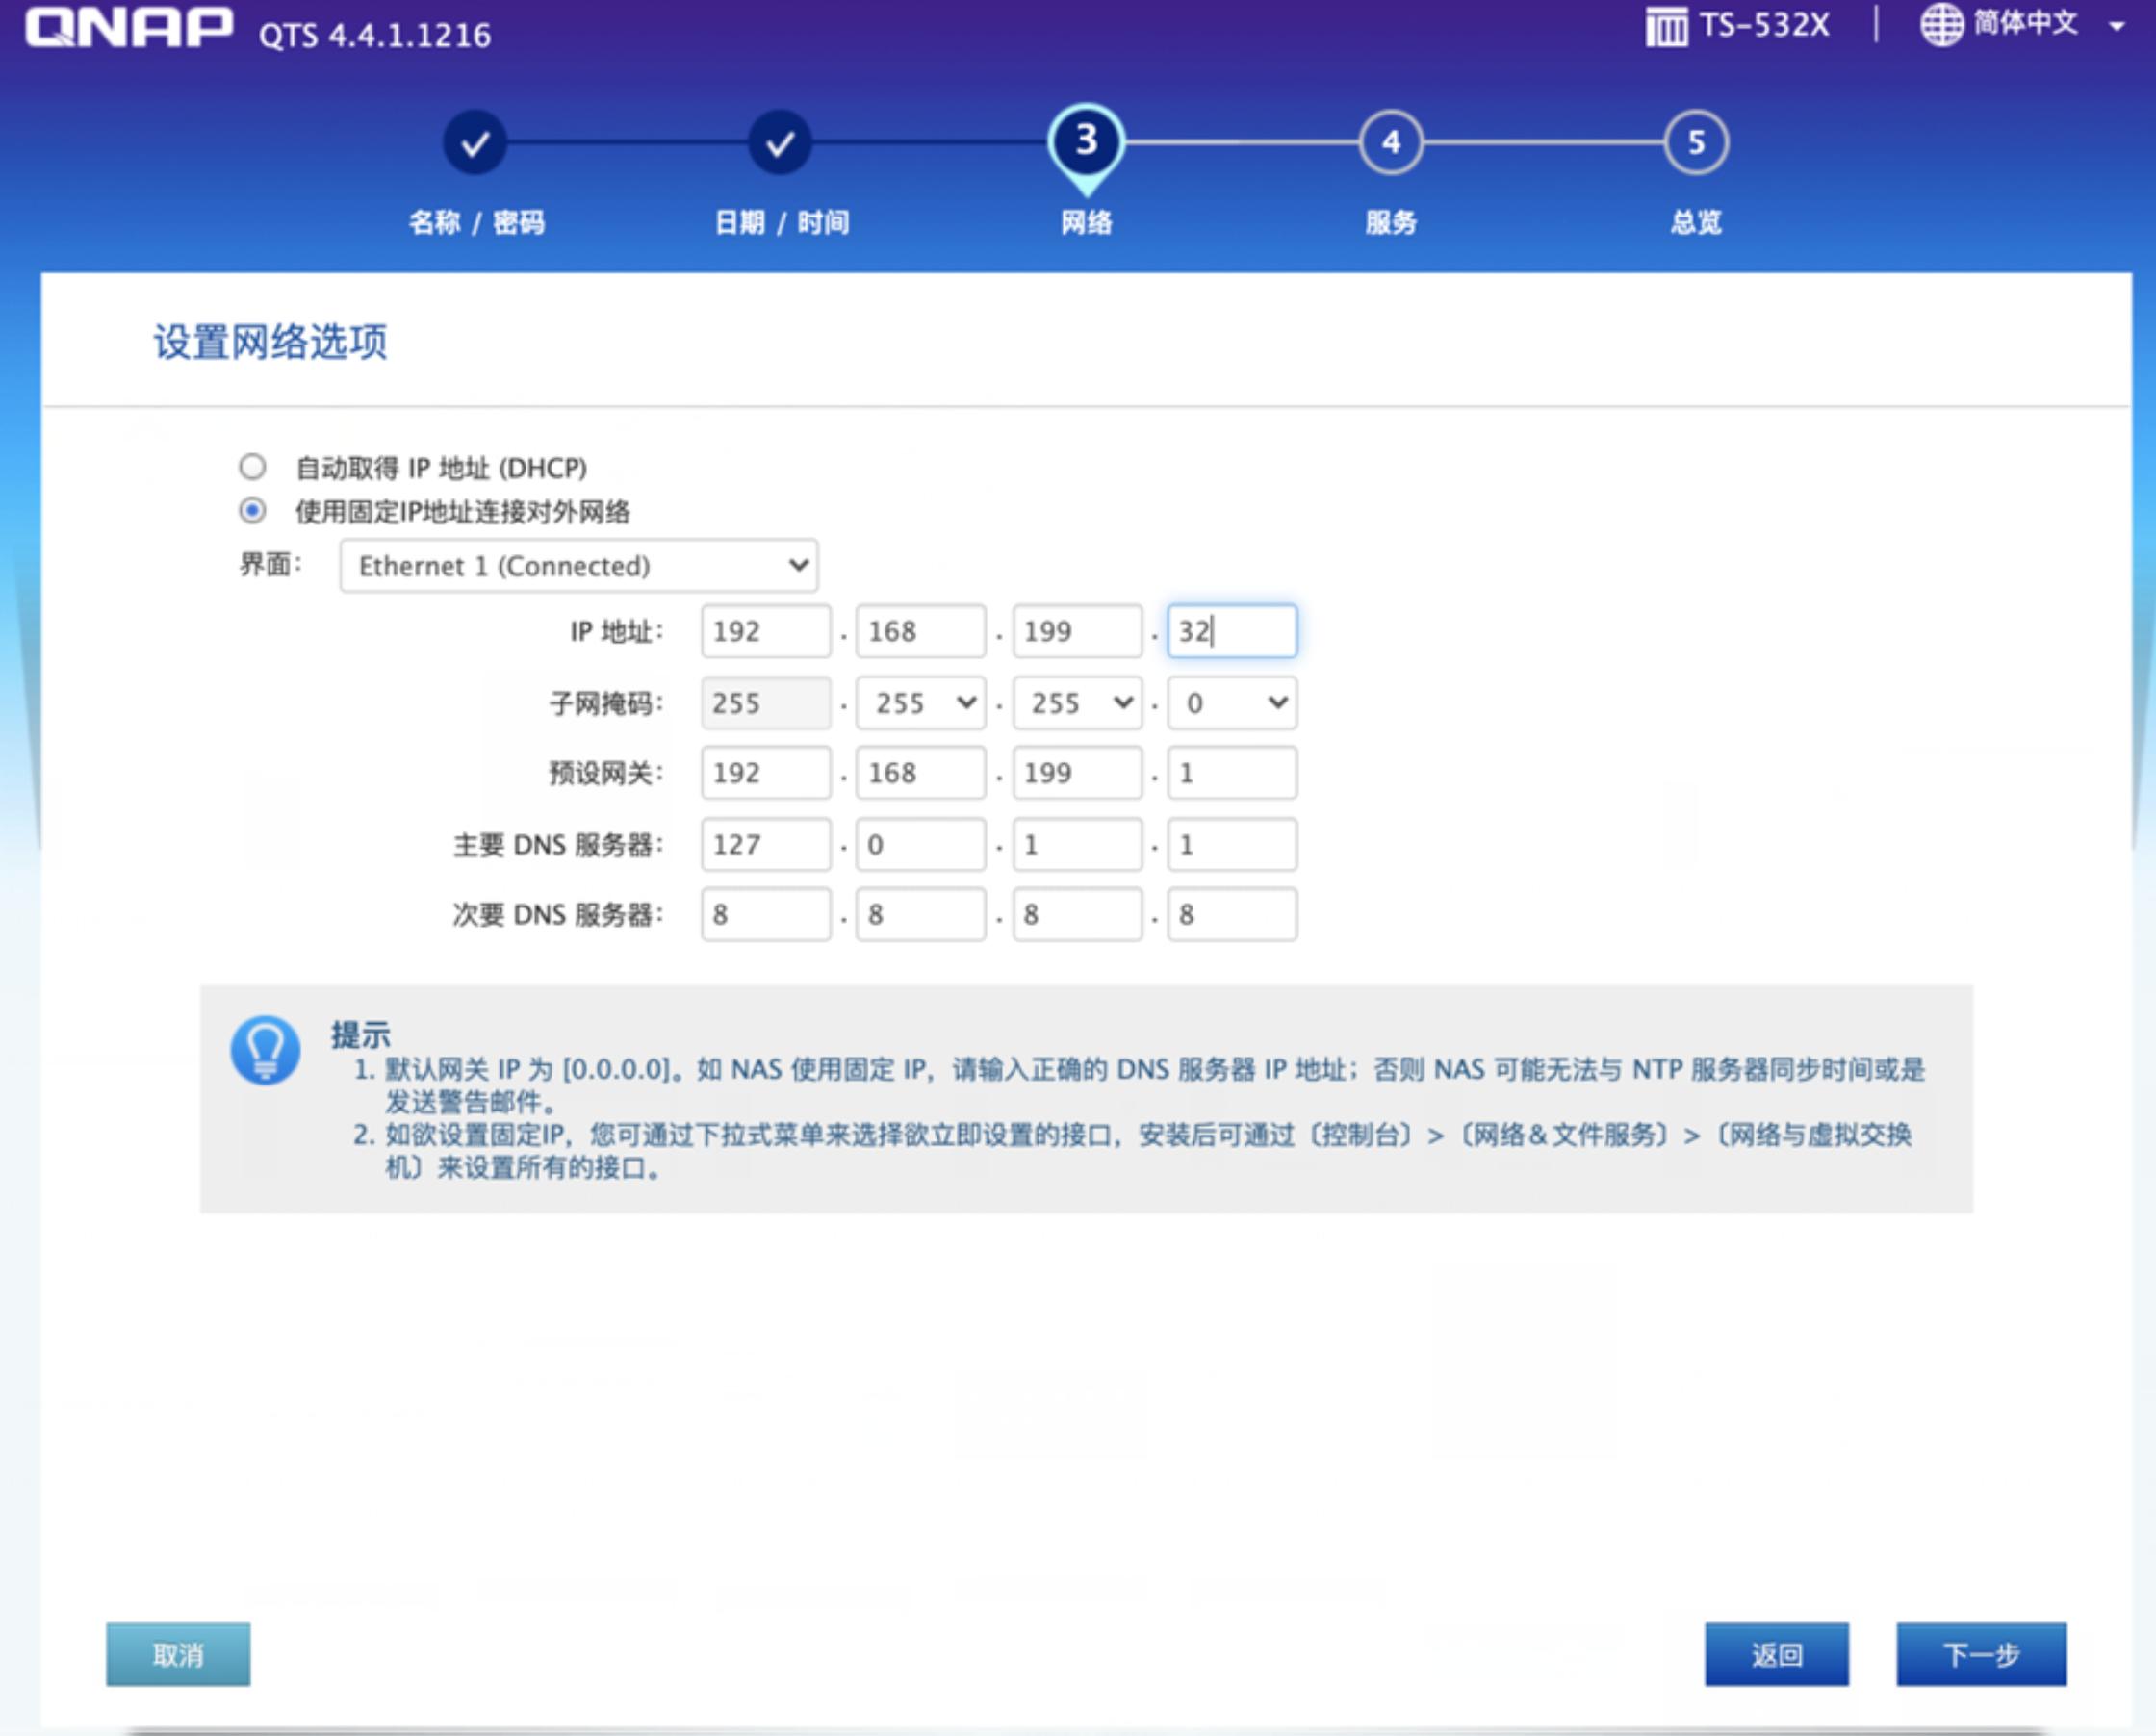Select the fixed IP address radio button
Screen dimensions: 2156x1736
coord(252,511)
